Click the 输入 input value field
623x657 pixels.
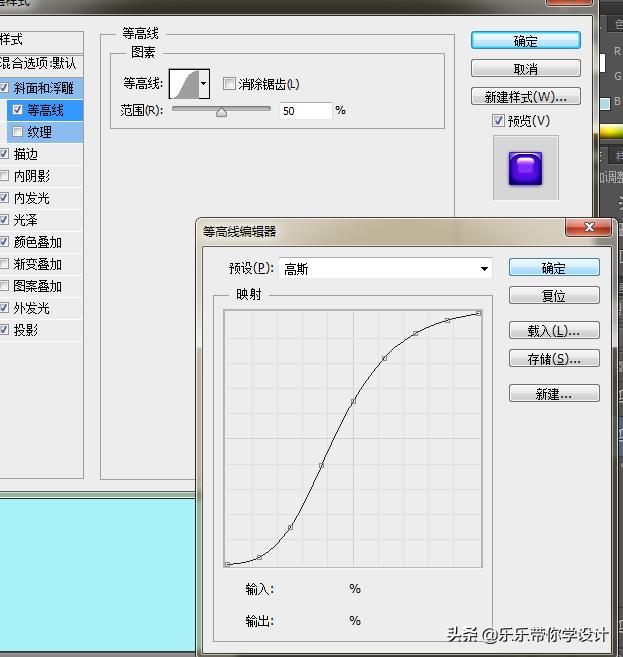(x=312, y=589)
